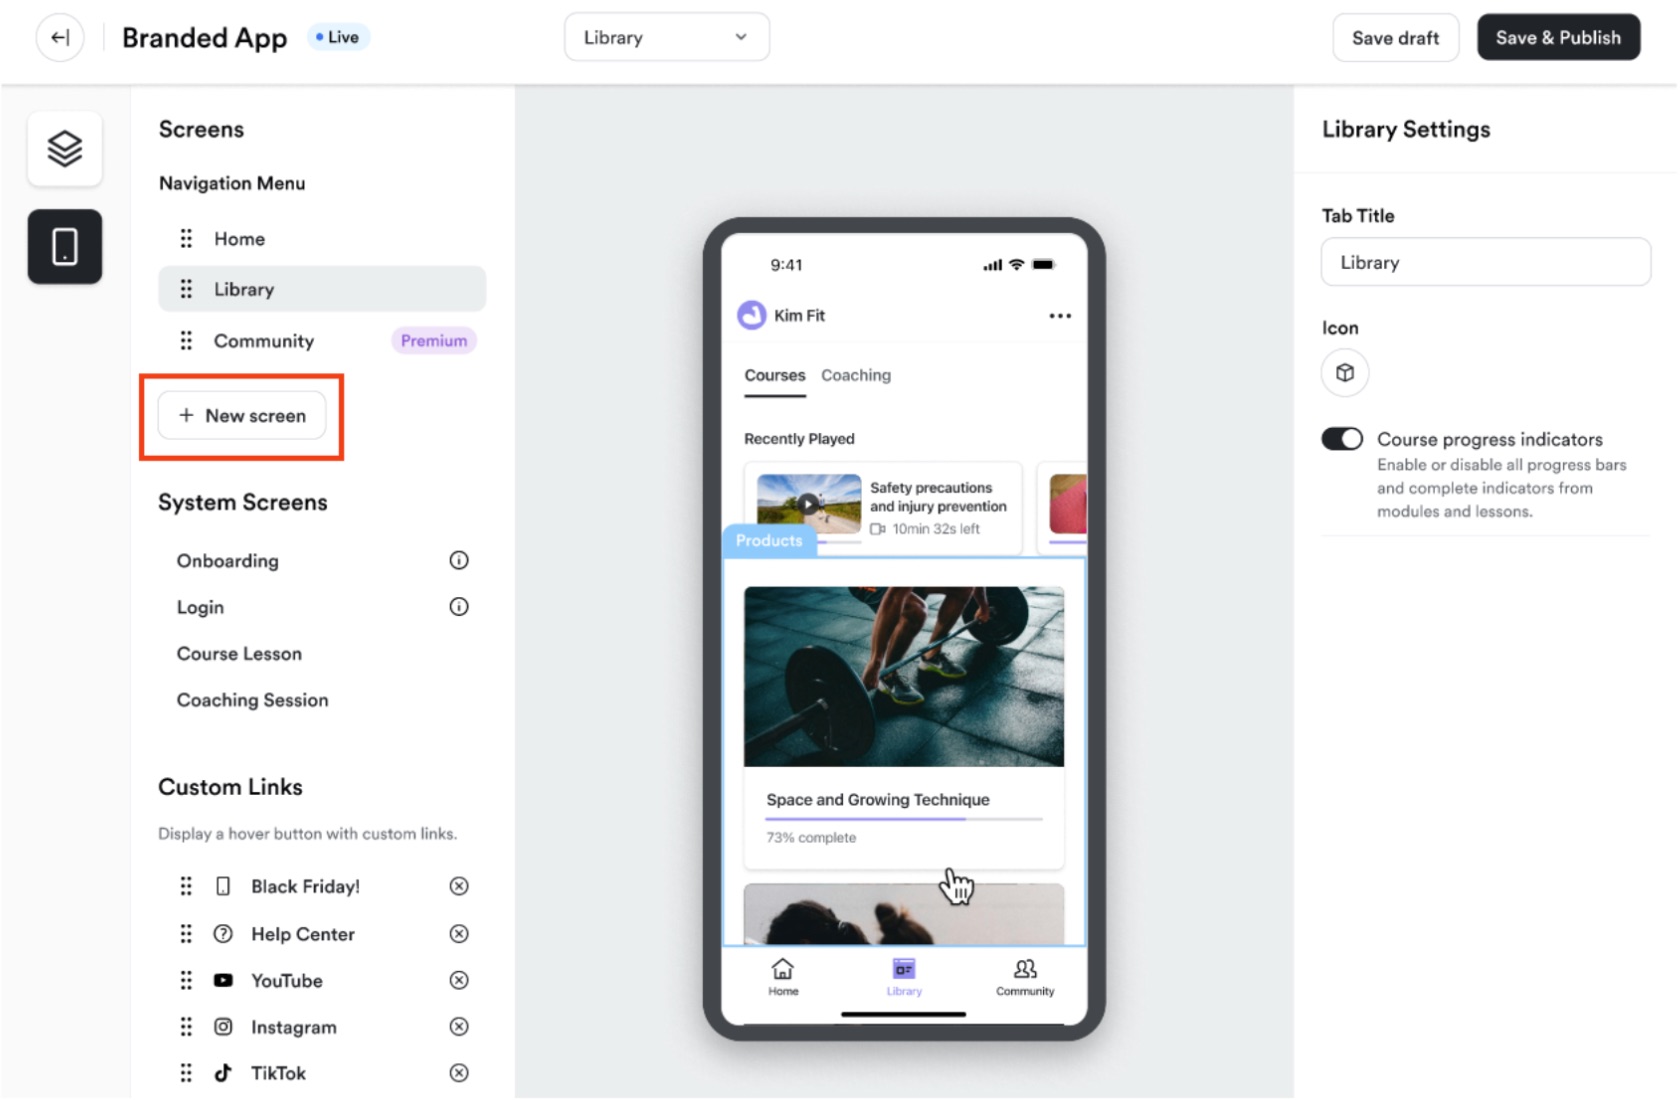Select the mobile phone sidebar icon
Viewport: 1680px width, 1100px height.
(x=65, y=246)
